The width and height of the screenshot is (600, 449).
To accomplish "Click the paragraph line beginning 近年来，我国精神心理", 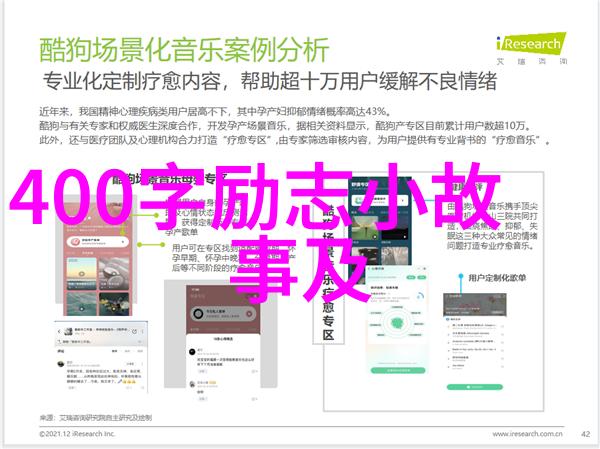I will click(x=216, y=111).
